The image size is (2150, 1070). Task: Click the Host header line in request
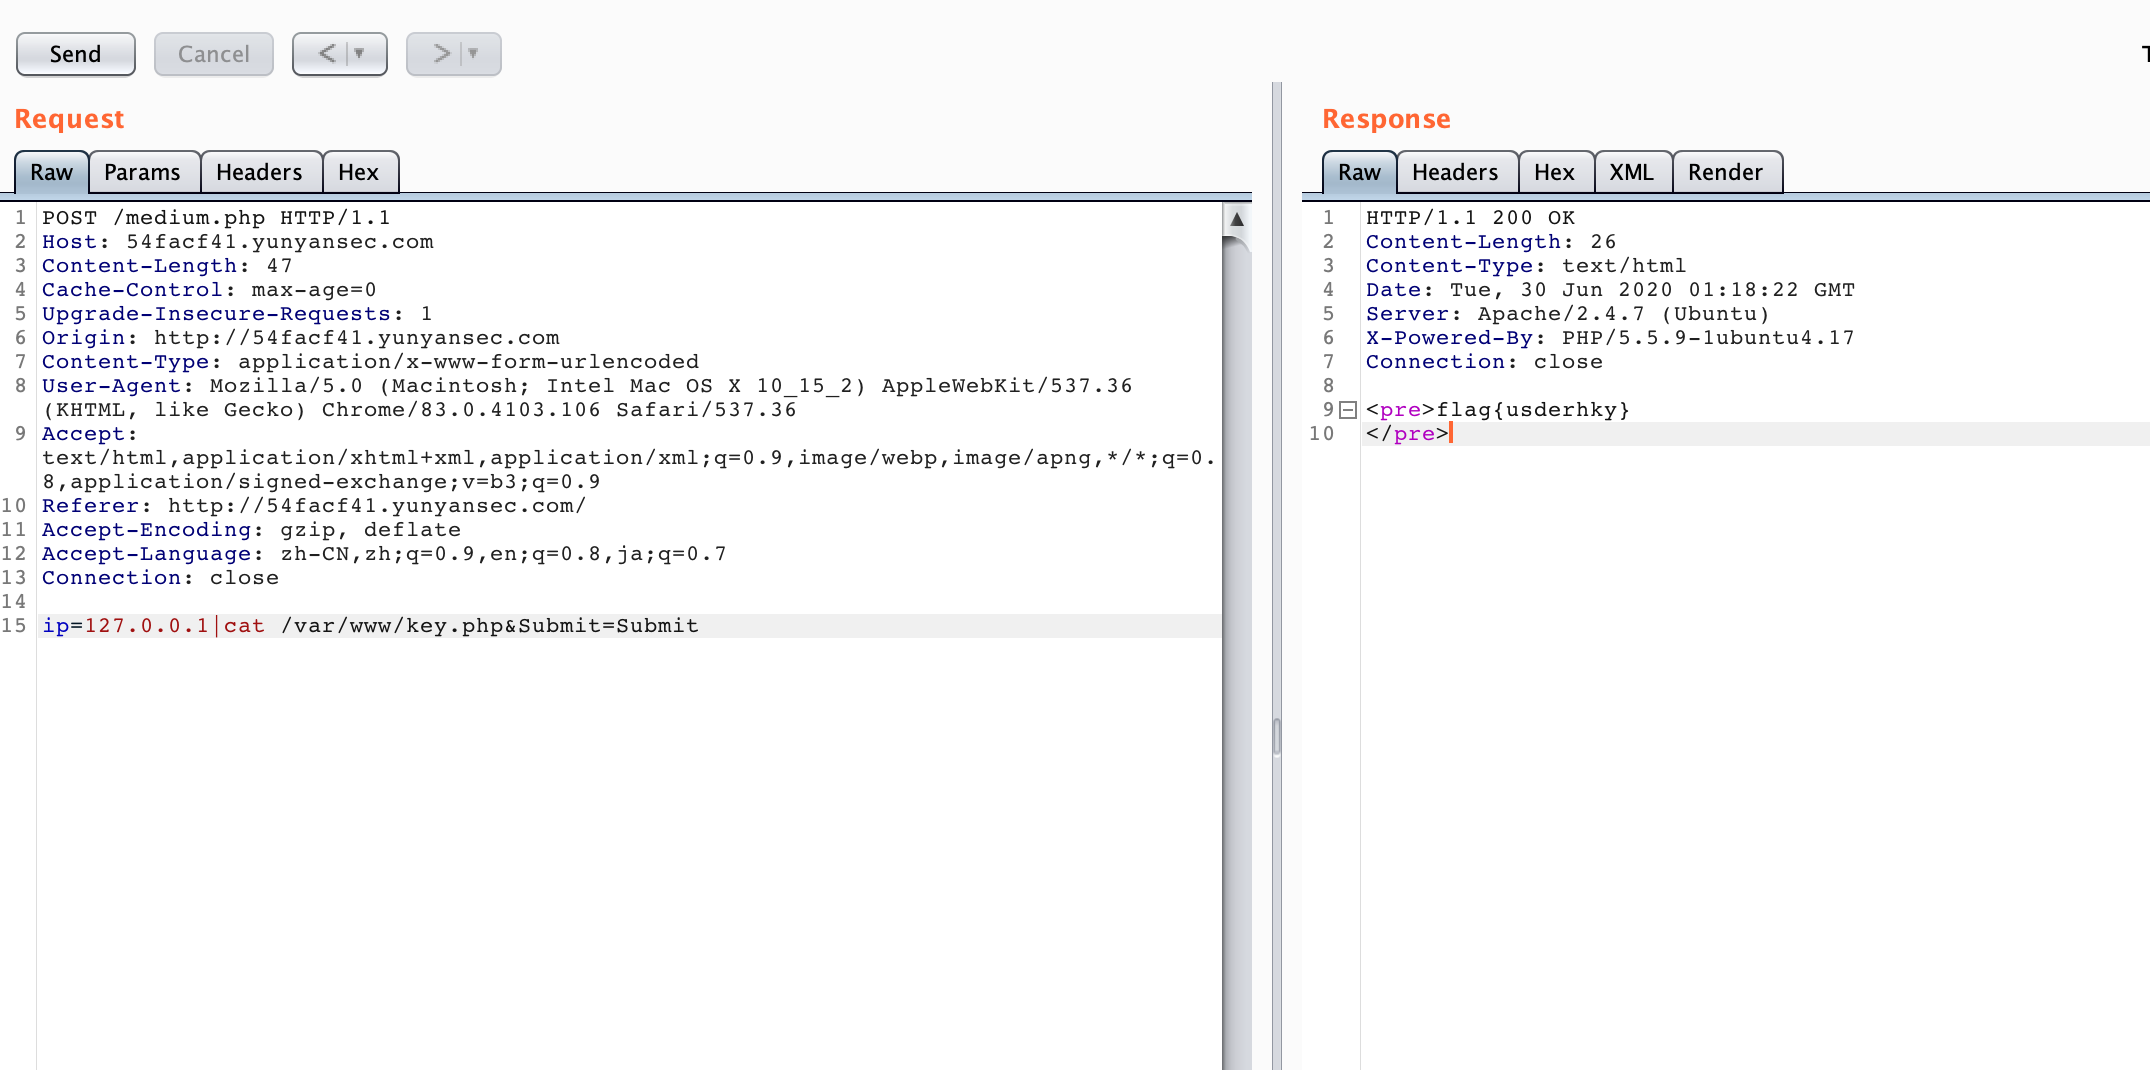238,242
